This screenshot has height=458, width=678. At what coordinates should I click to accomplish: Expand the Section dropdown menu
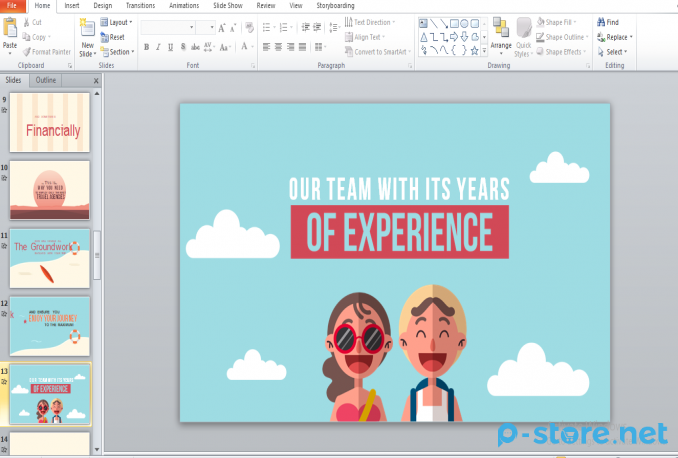[x=118, y=52]
